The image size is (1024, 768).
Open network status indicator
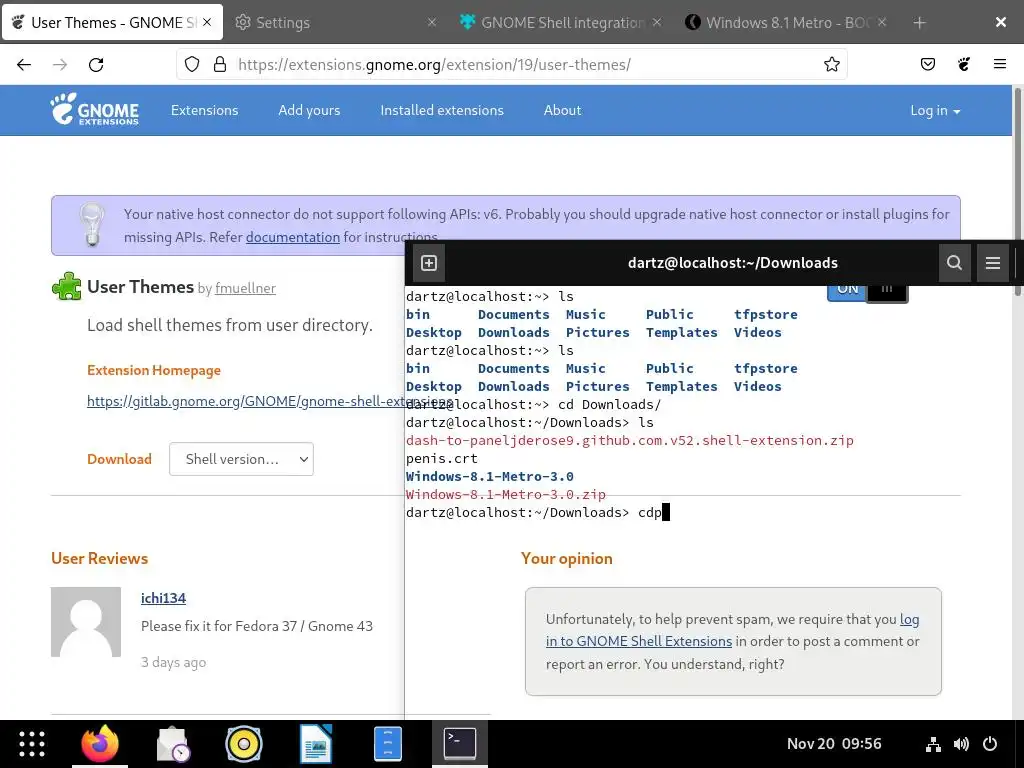coord(933,744)
